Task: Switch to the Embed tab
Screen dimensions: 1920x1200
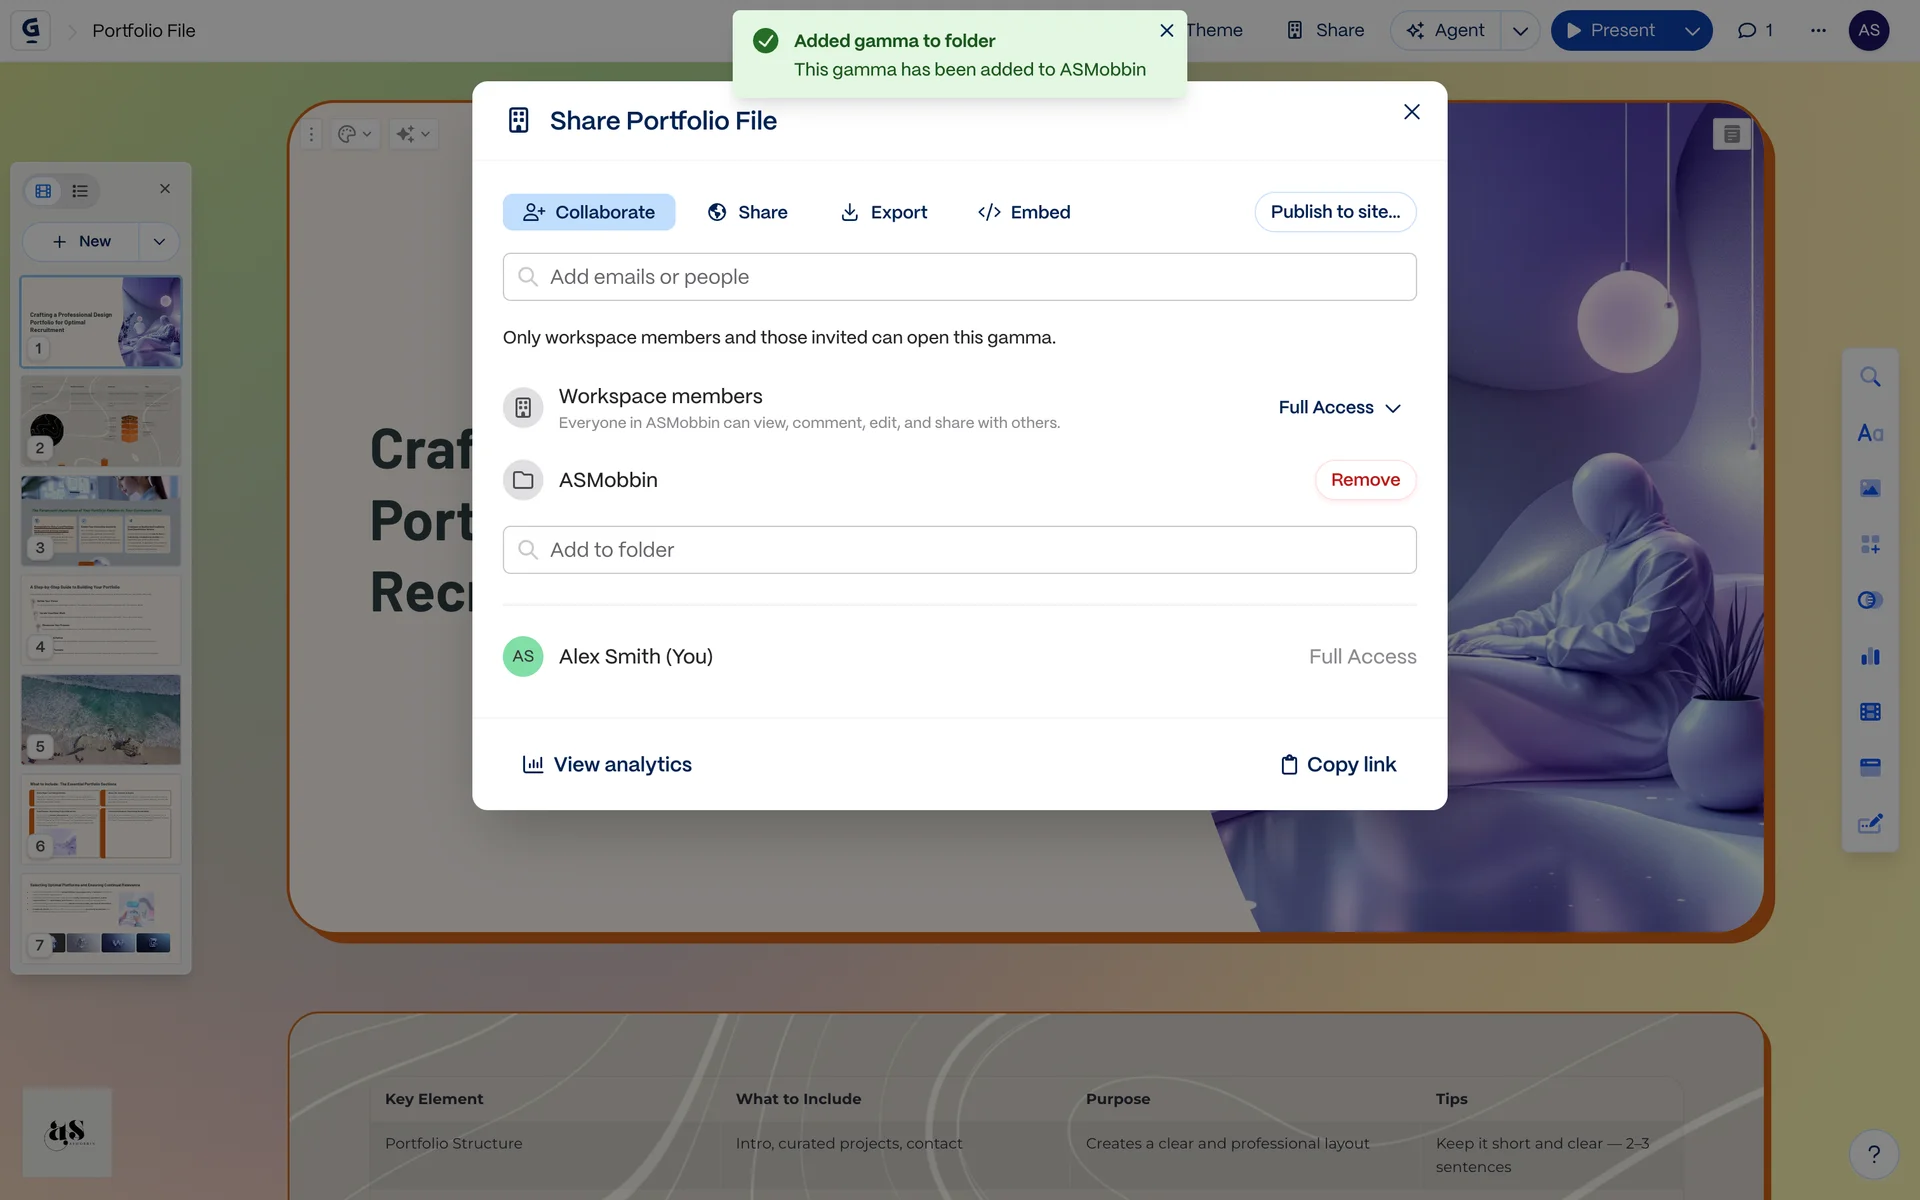Action: pos(1024,212)
